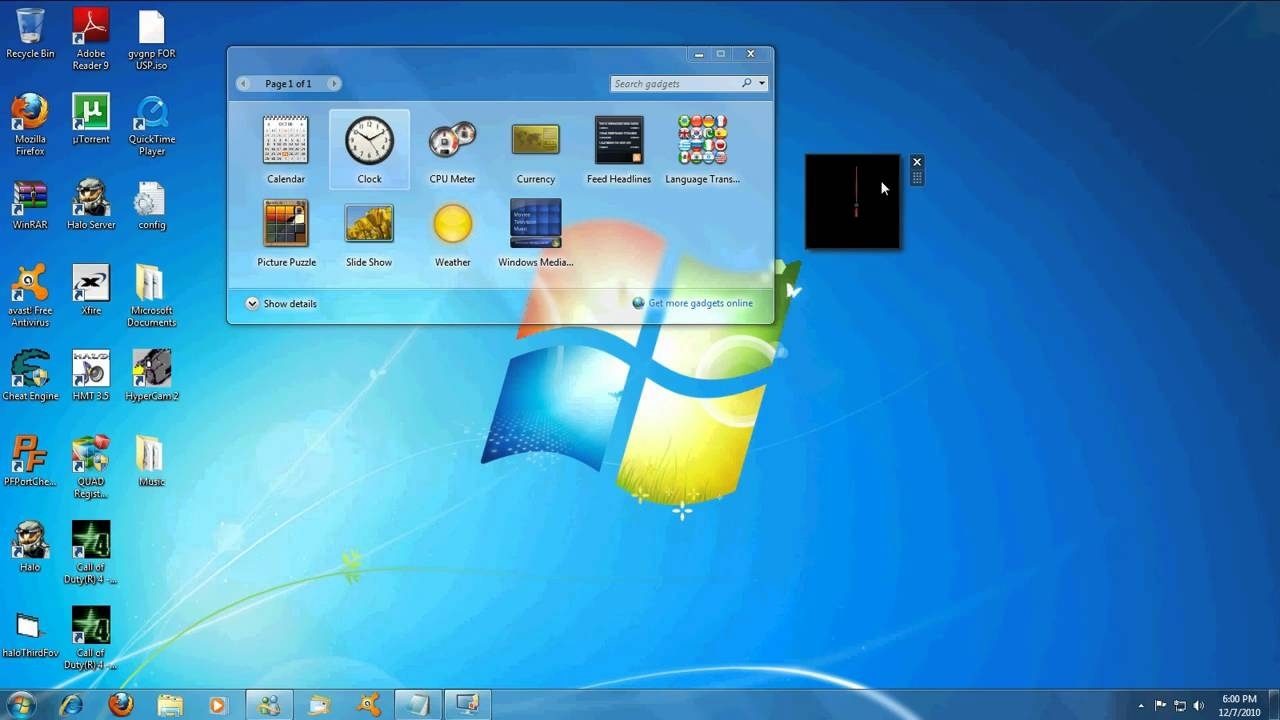The height and width of the screenshot is (720, 1280).
Task: Select WinRAR desktop icon
Action: pos(30,205)
